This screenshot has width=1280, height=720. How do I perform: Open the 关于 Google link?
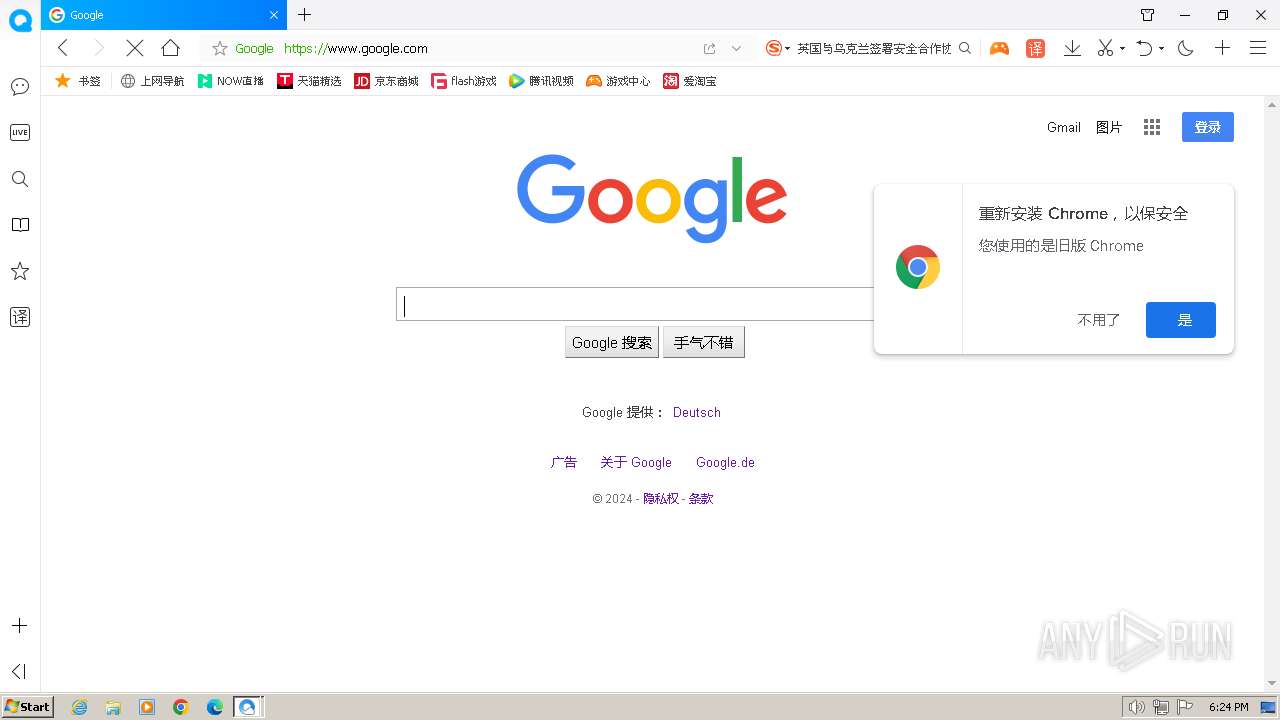click(x=636, y=462)
